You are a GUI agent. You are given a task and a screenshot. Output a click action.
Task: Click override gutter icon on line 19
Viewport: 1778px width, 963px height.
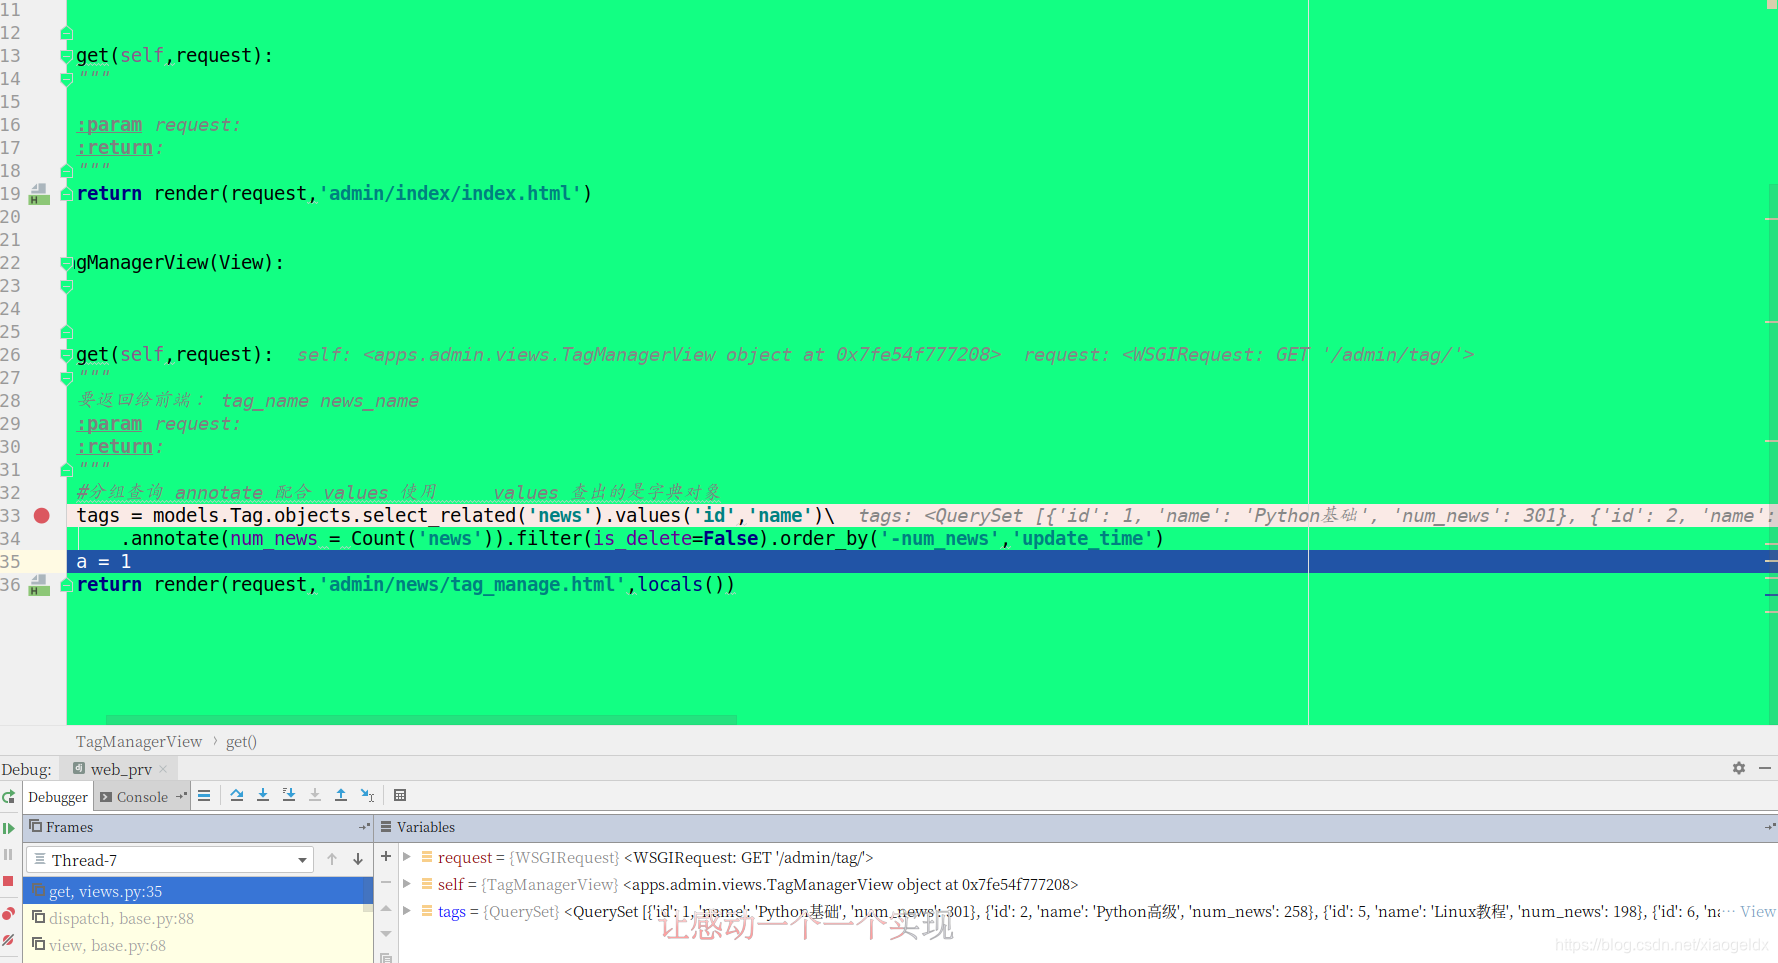point(39,193)
